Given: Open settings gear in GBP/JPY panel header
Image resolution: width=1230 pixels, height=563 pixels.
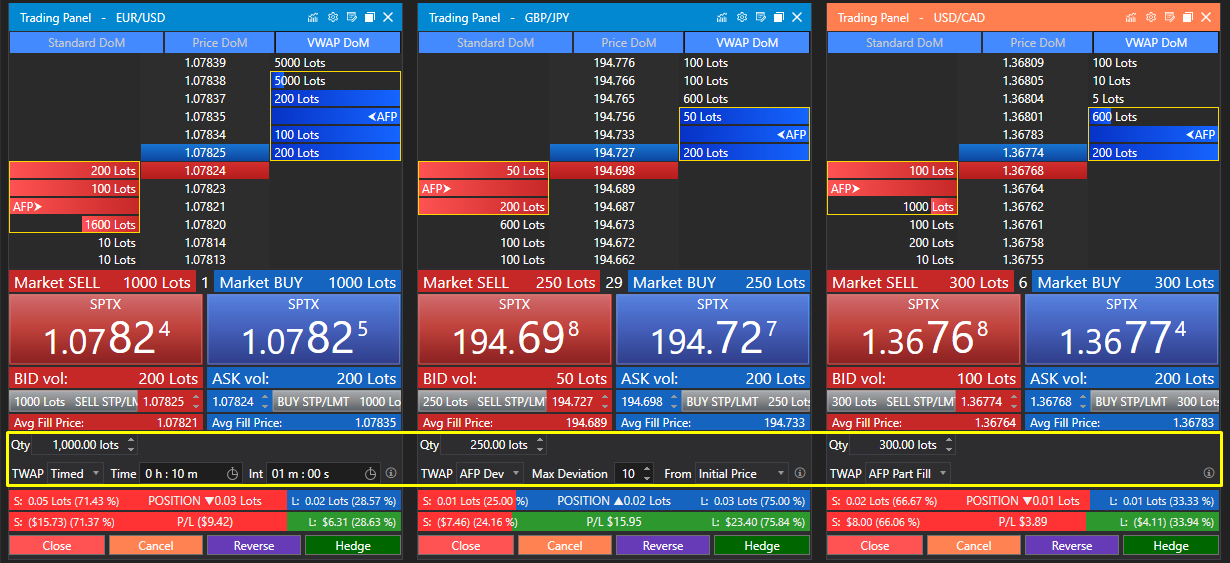Looking at the screenshot, I should [x=741, y=17].
